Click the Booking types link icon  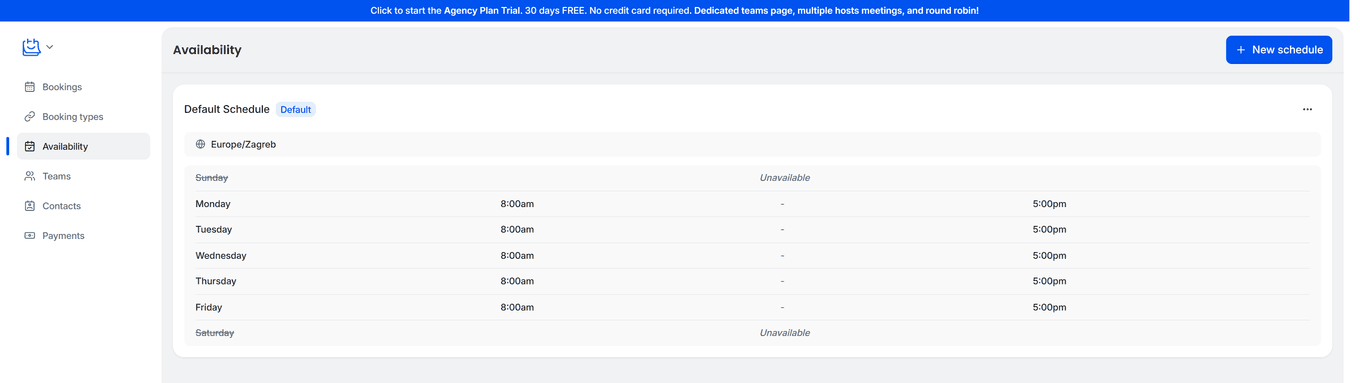tap(30, 117)
